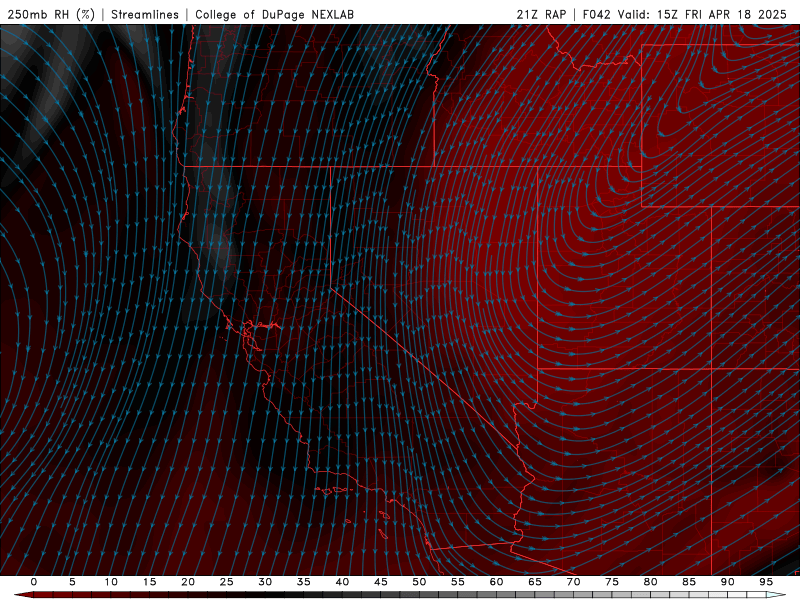Click the colorbar label "90"
Screen dimensions: 800x600
pos(727,582)
